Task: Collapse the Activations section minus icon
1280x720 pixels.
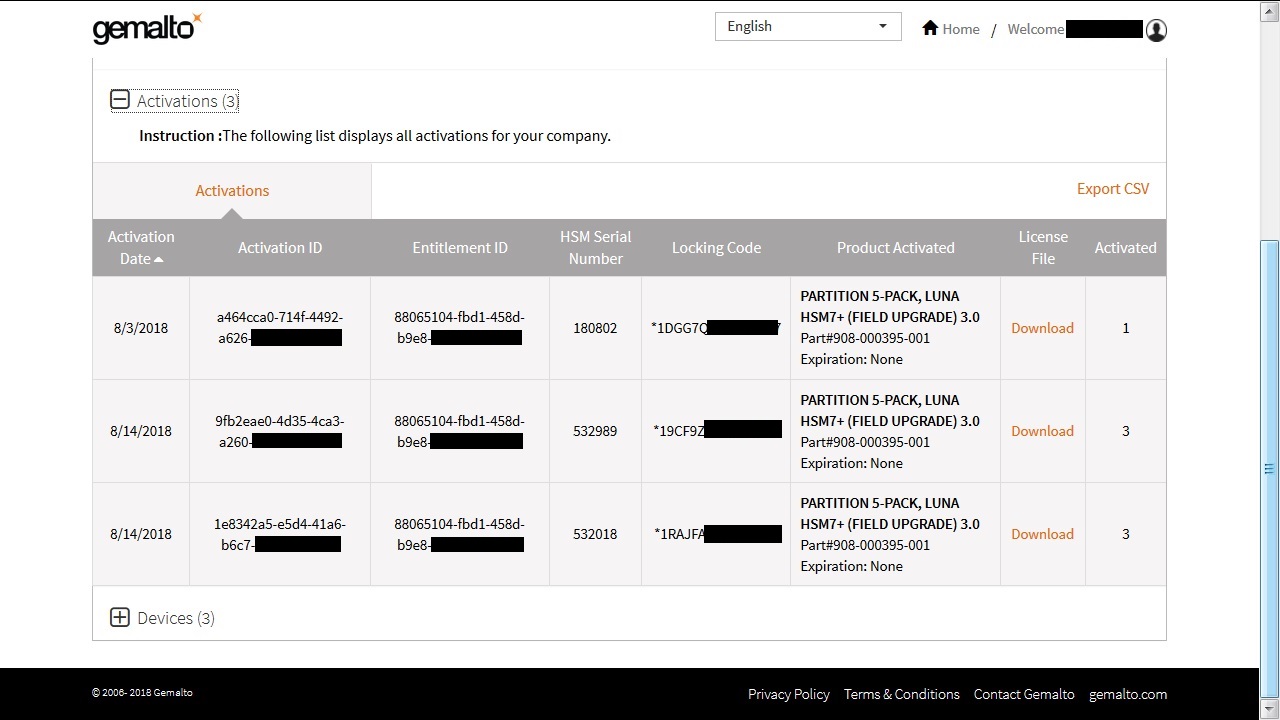Action: coord(120,100)
